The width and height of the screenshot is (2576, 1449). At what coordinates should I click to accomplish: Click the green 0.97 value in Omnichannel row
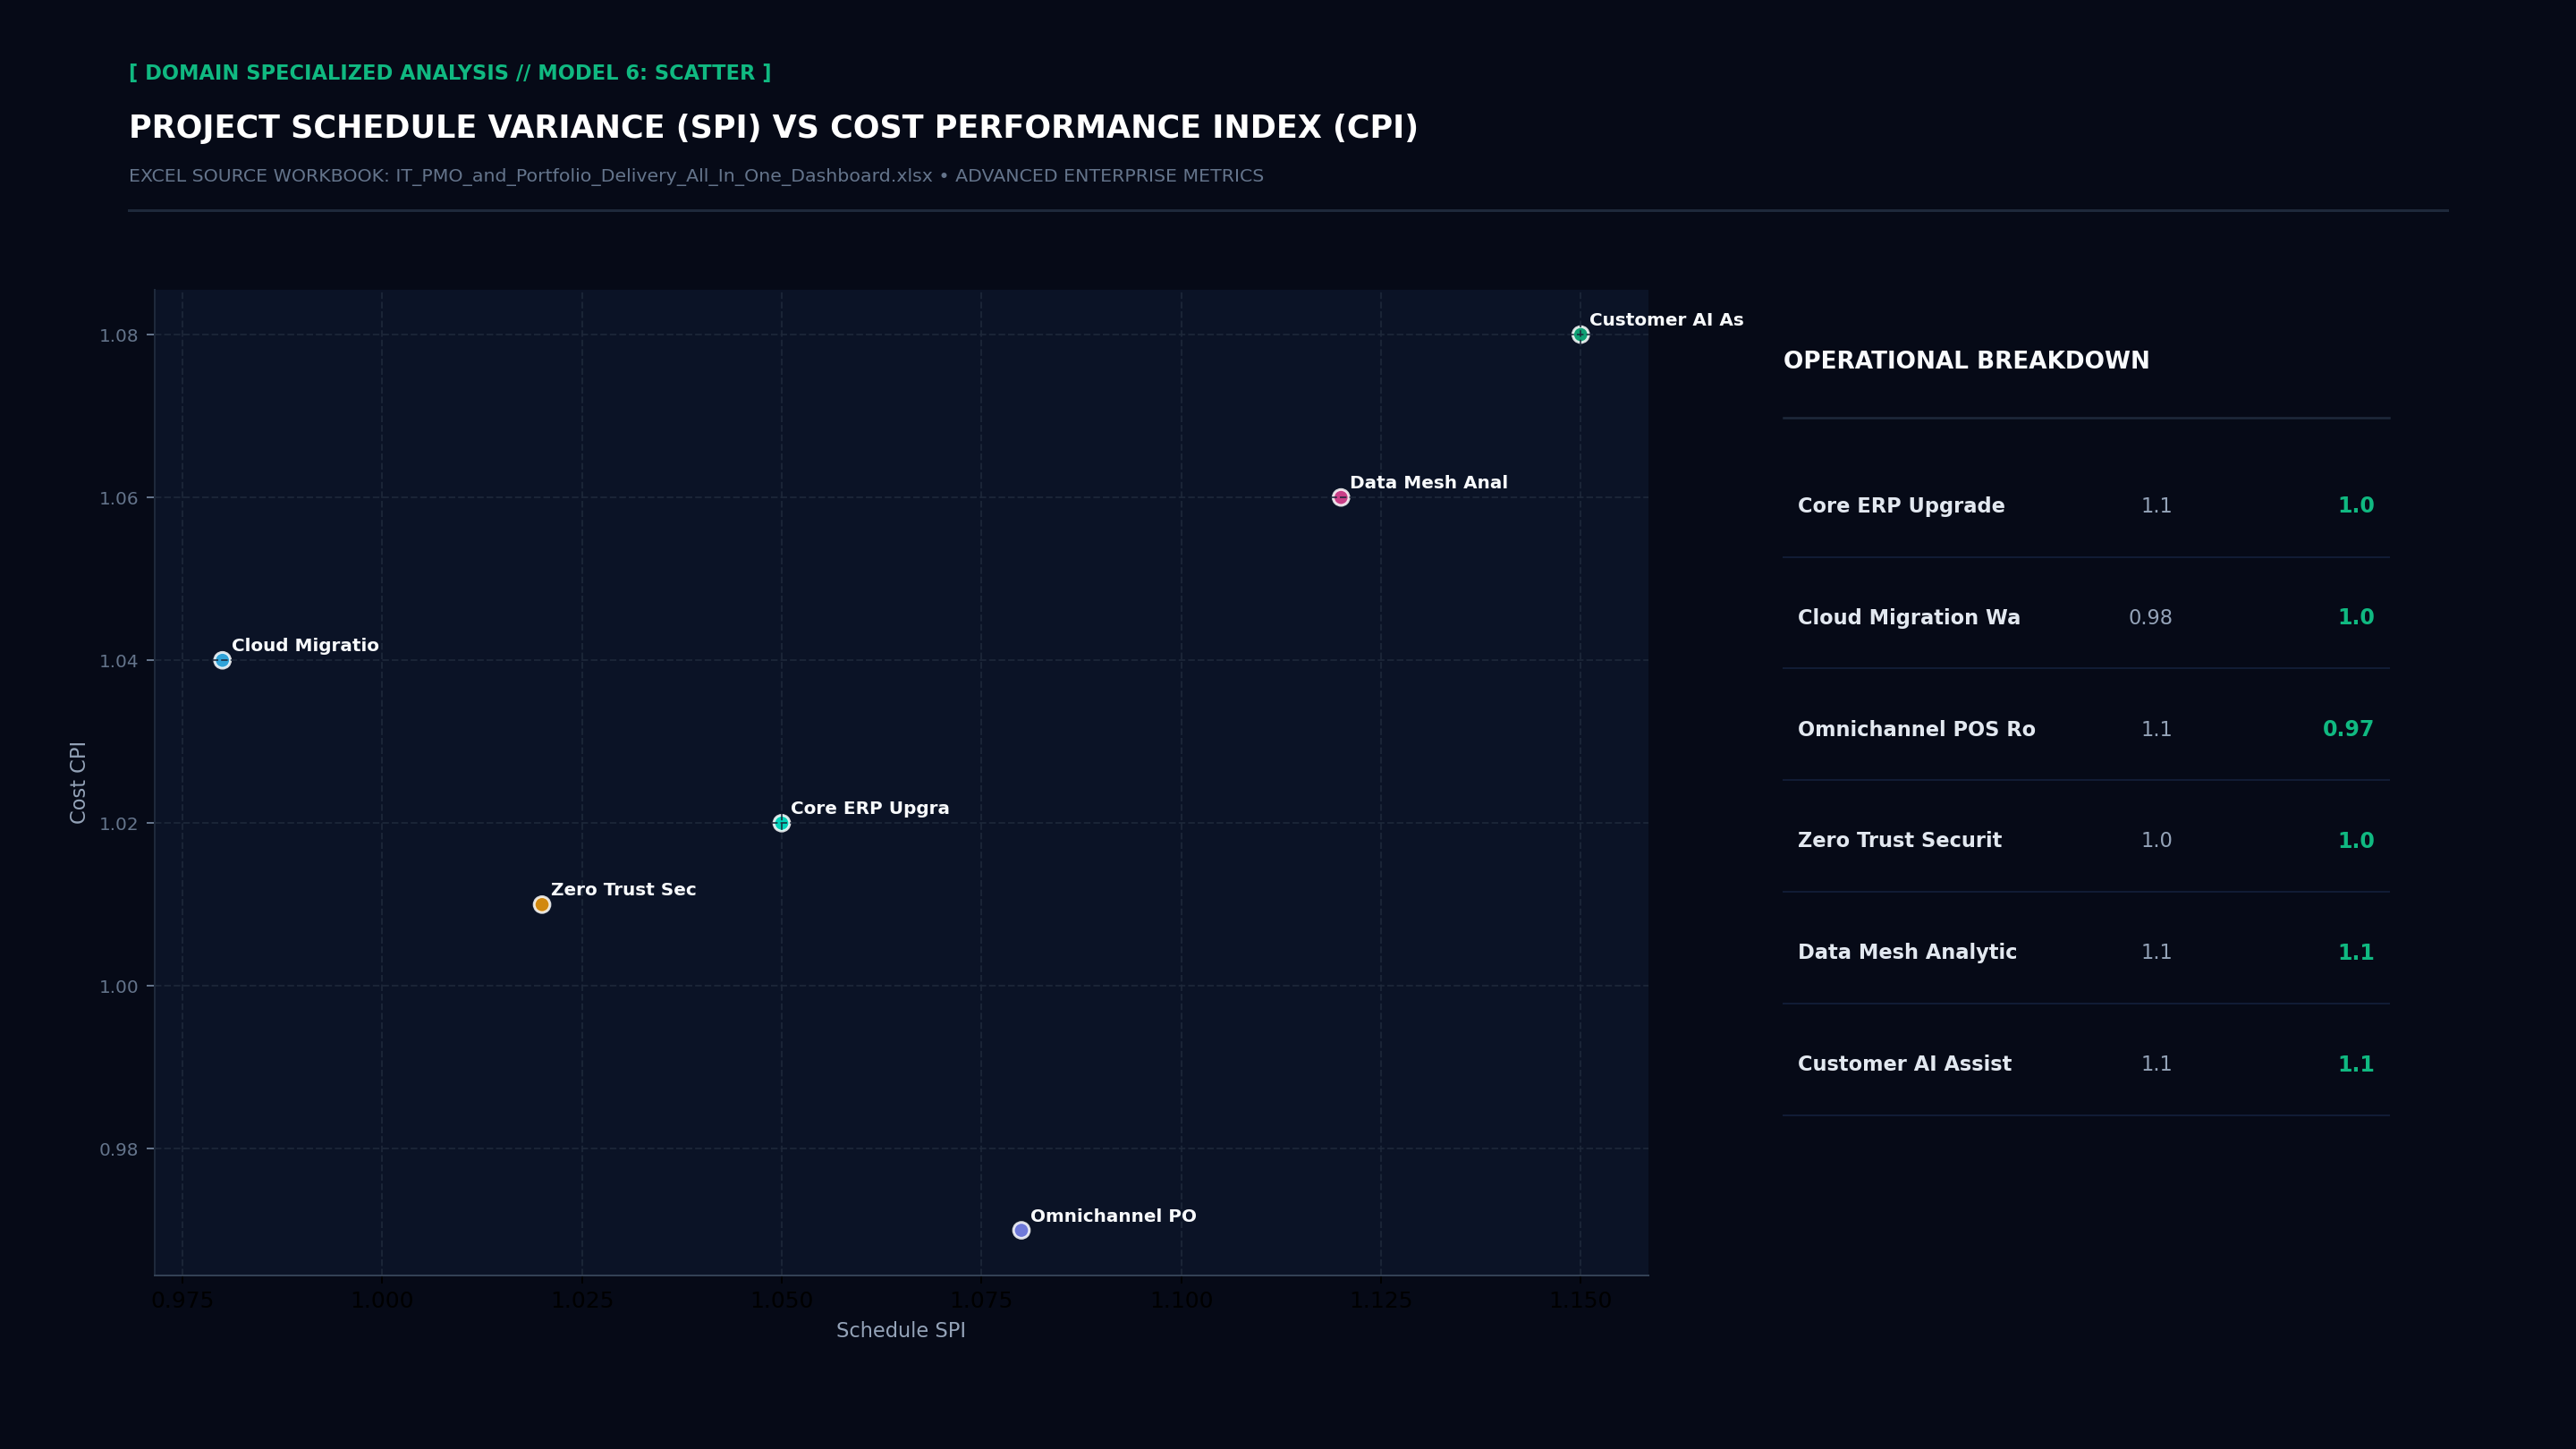pyautogui.click(x=2348, y=730)
